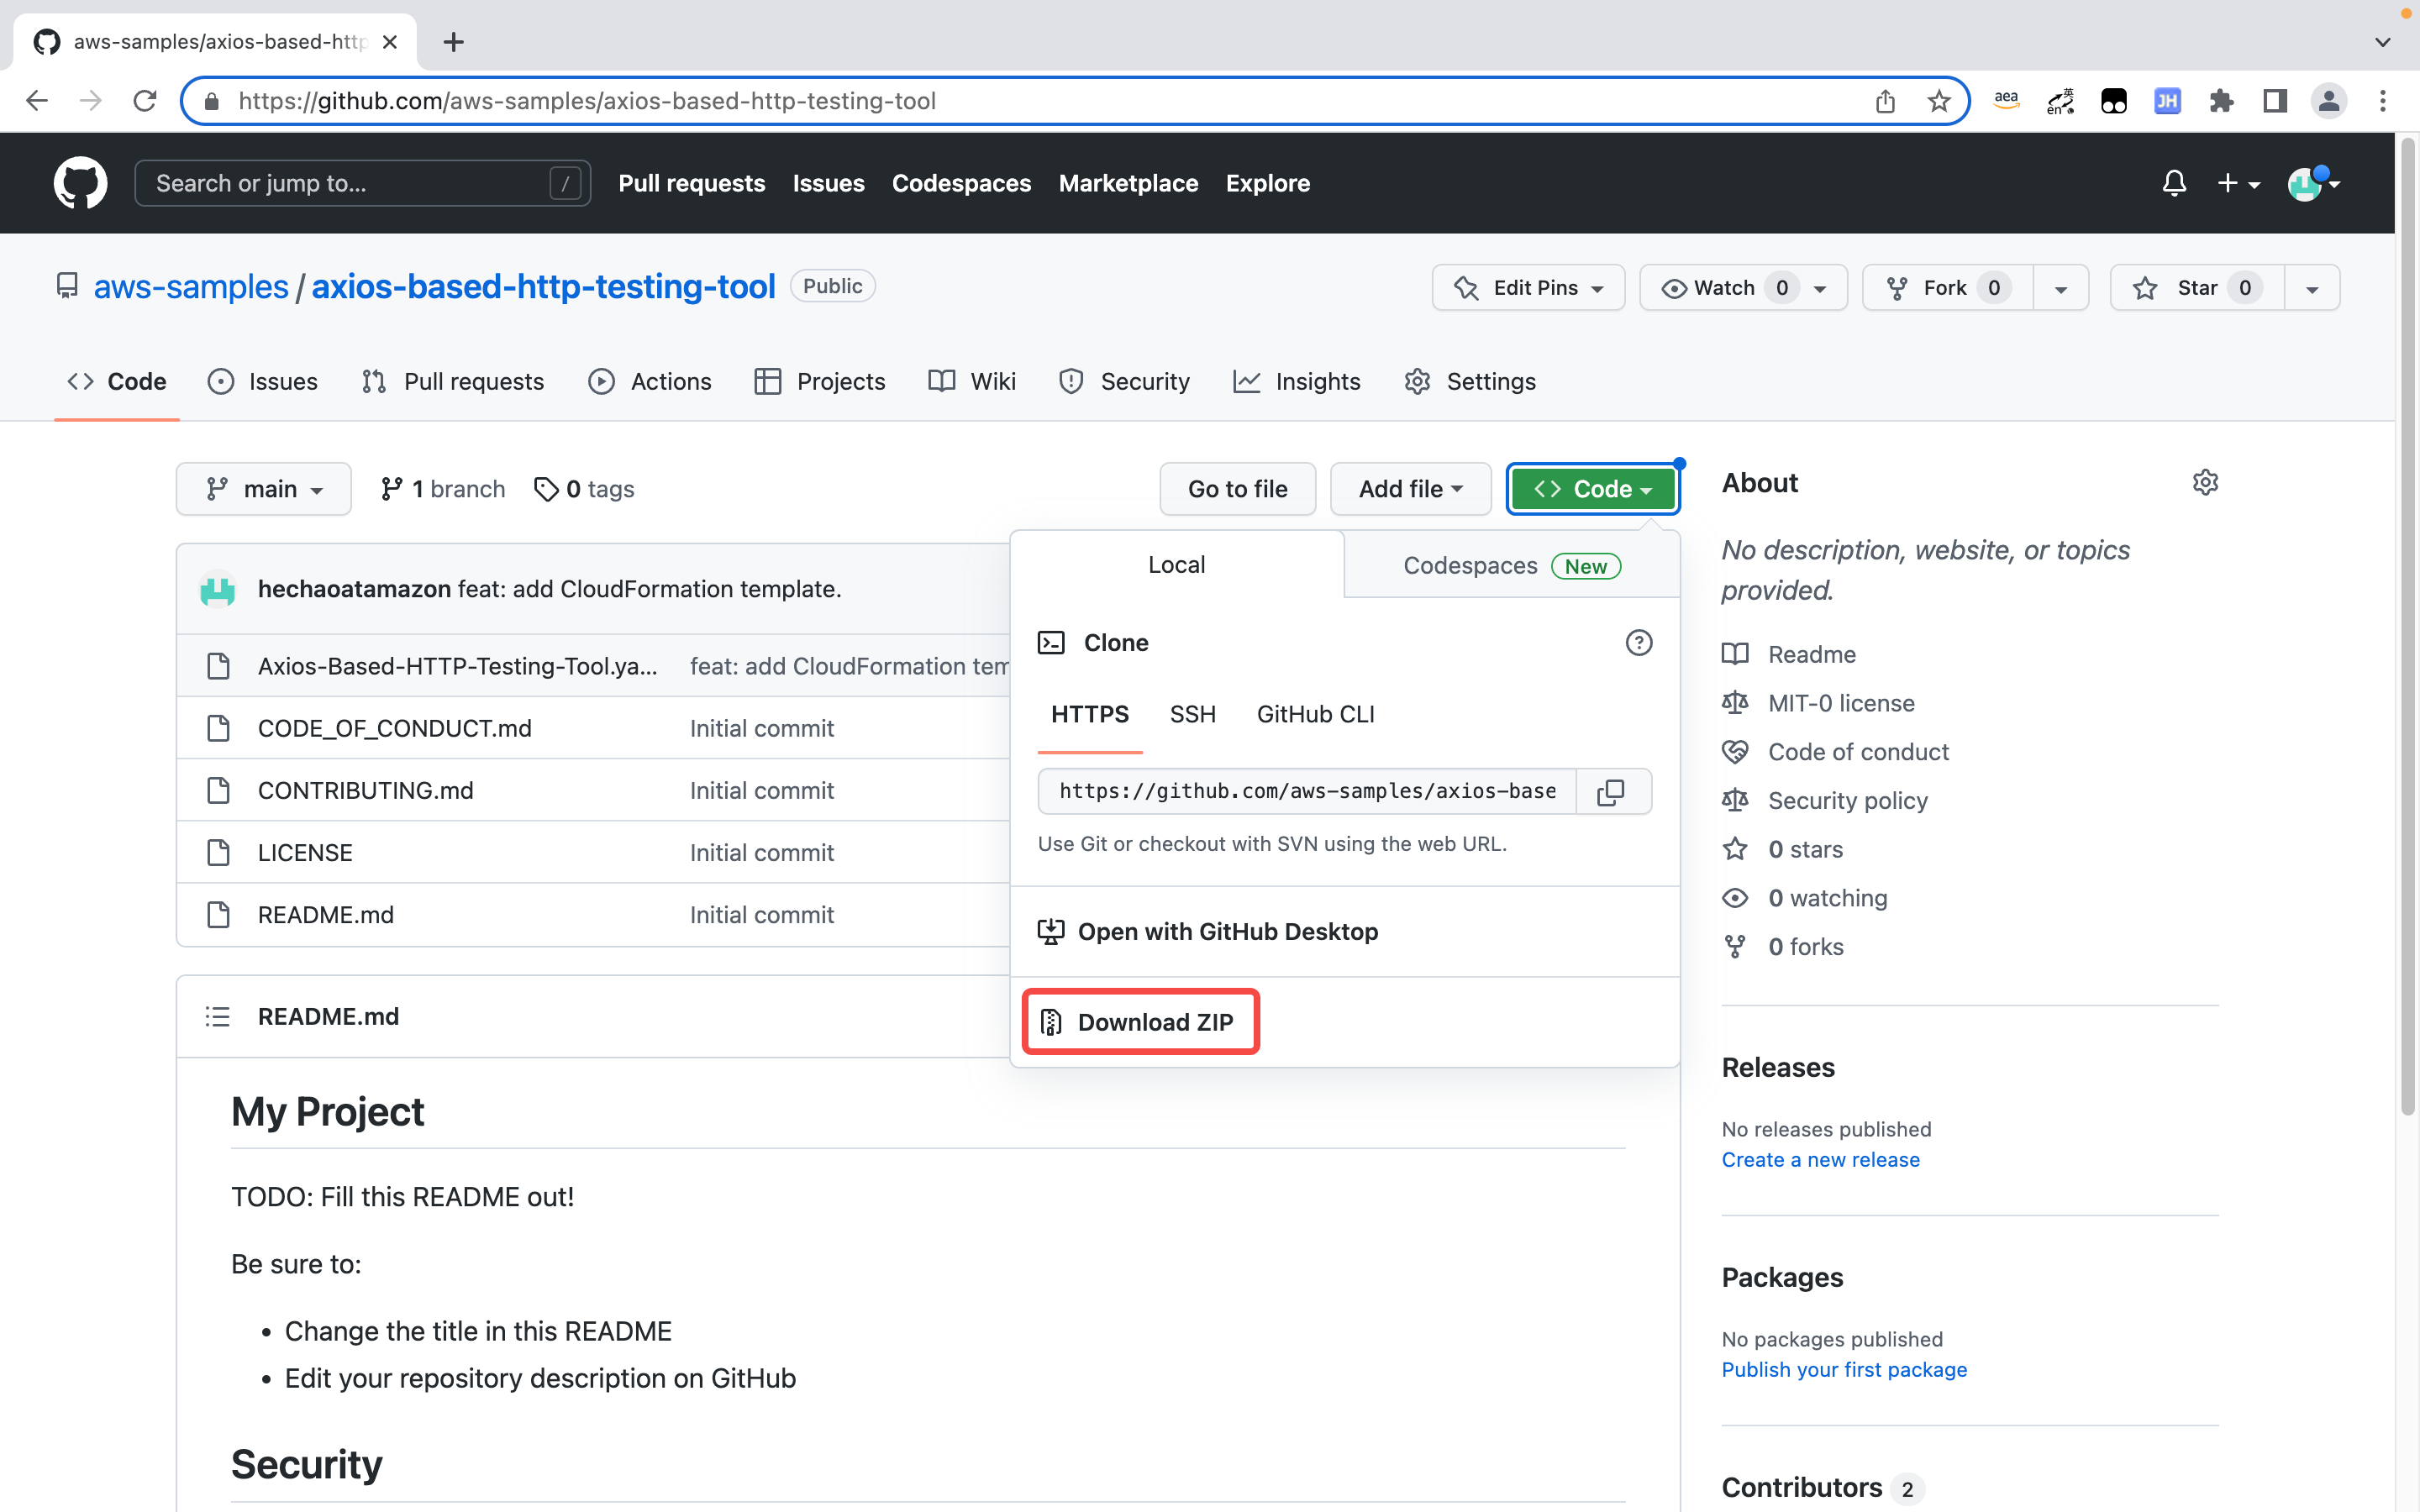Click Create a new release link
The width and height of the screenshot is (2420, 1512).
click(1821, 1160)
